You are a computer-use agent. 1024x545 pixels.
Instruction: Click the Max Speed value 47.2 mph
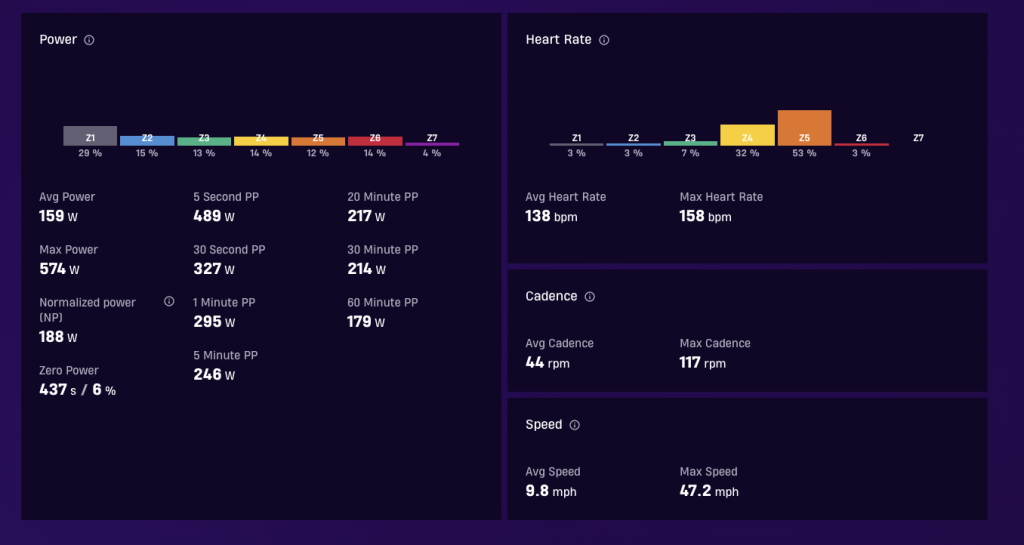coord(709,491)
